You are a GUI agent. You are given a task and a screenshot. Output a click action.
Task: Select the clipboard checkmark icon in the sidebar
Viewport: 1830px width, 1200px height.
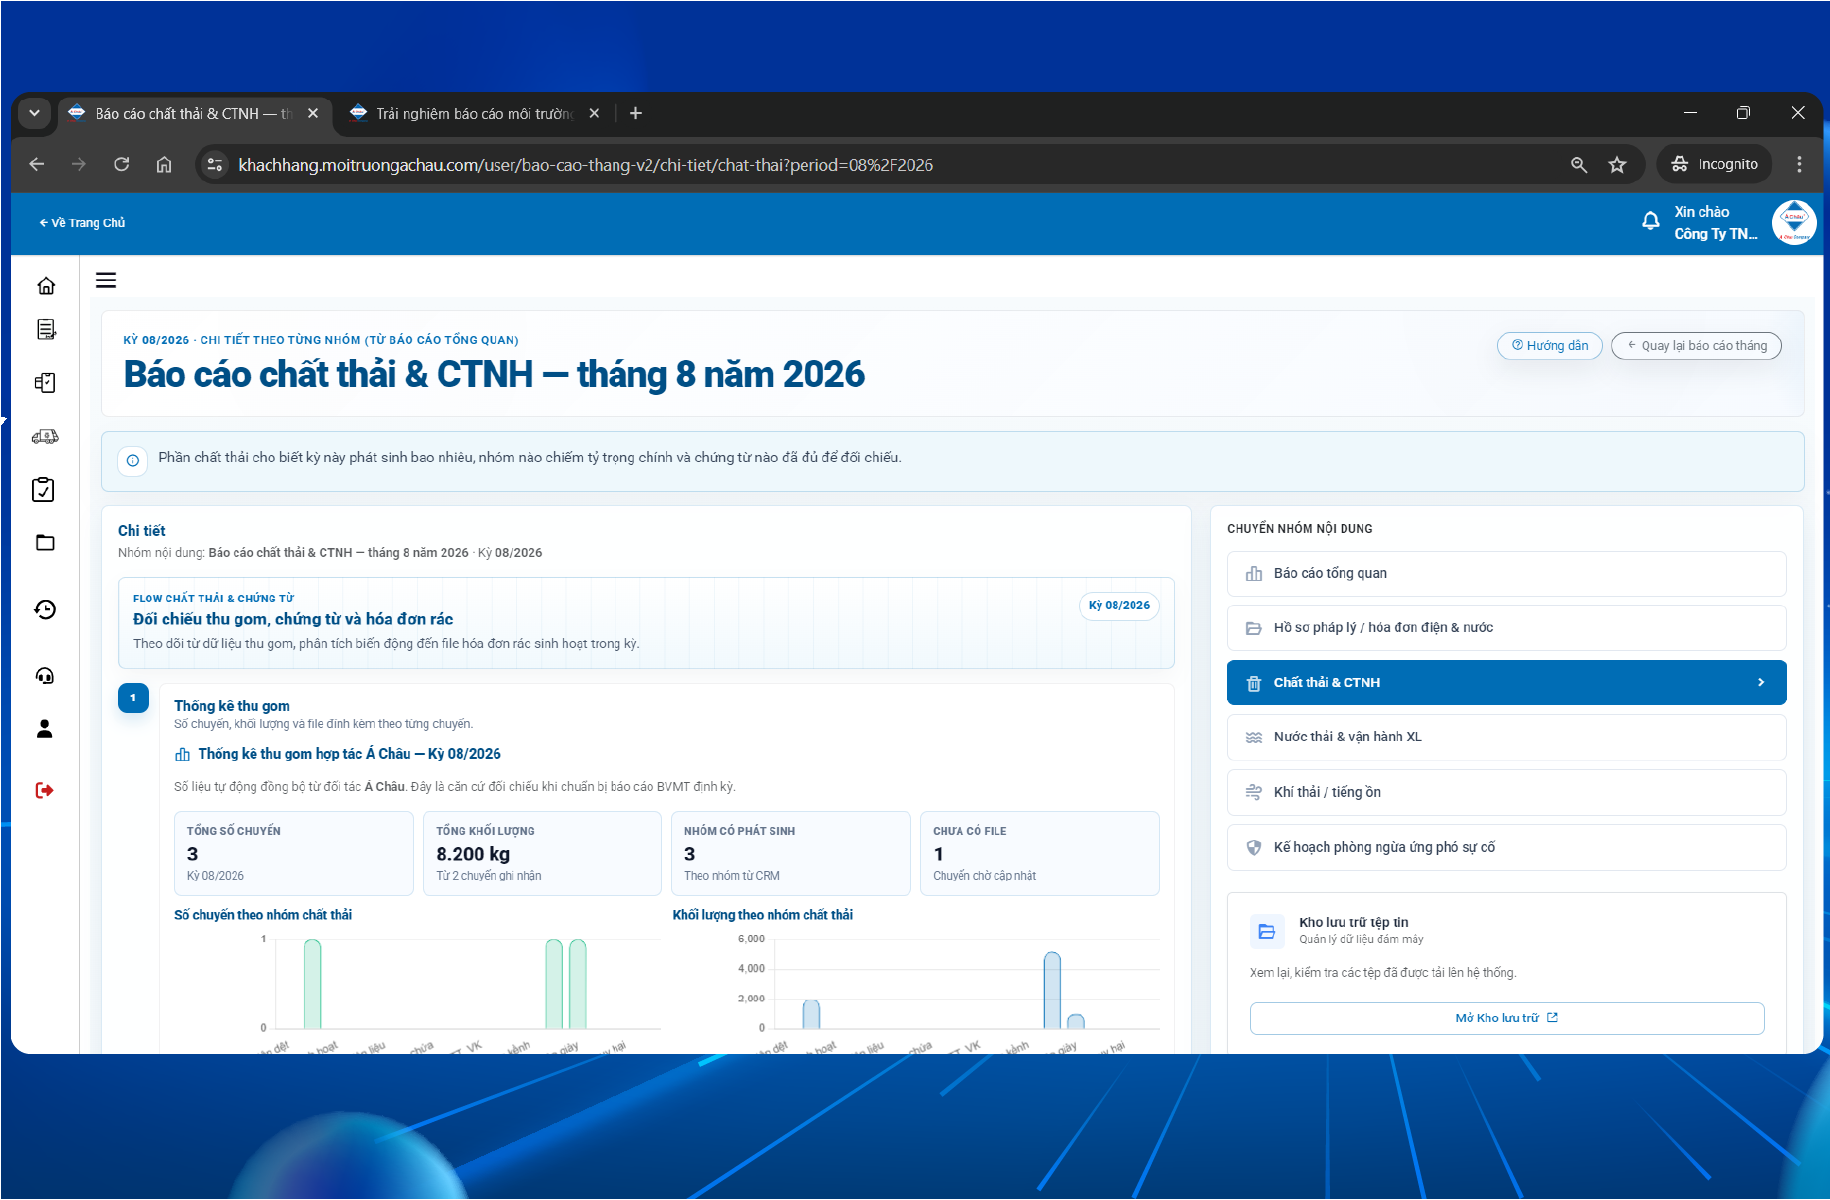[44, 489]
